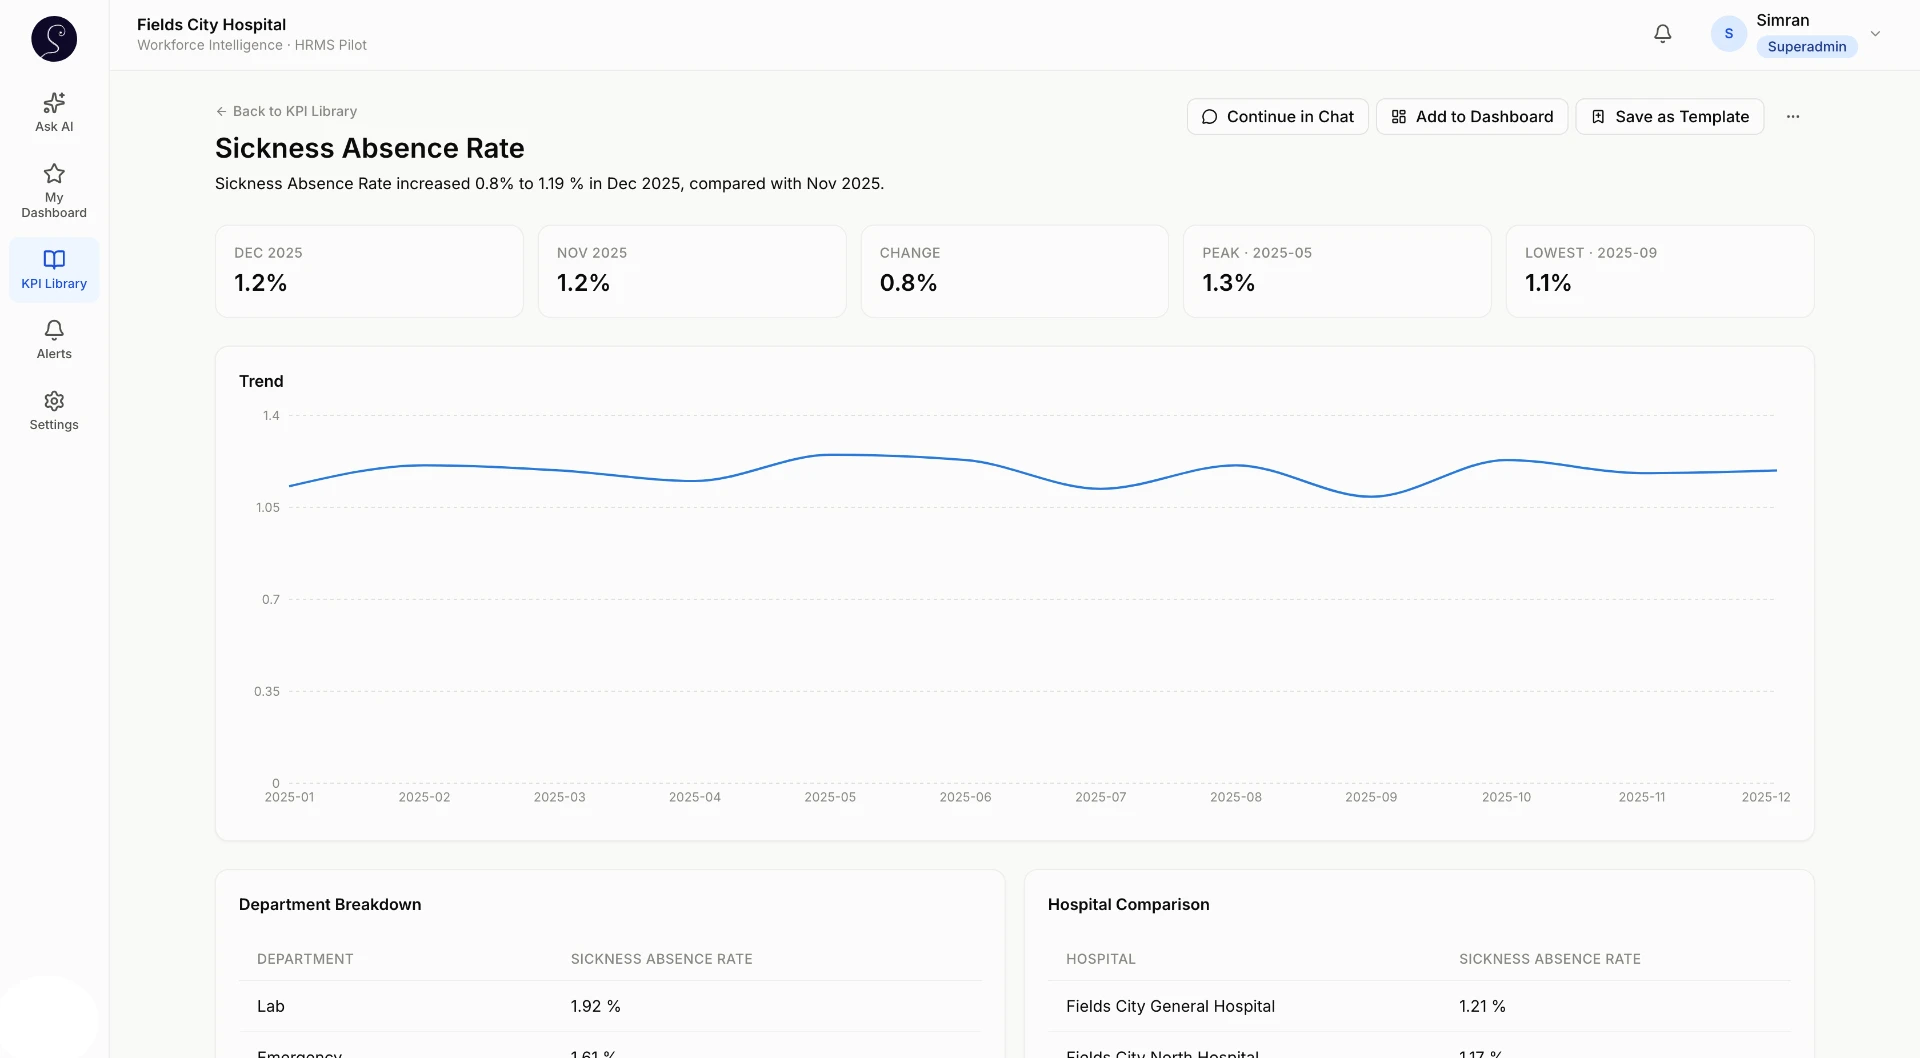
Task: Open Alerts in the sidebar
Action: coord(54,340)
